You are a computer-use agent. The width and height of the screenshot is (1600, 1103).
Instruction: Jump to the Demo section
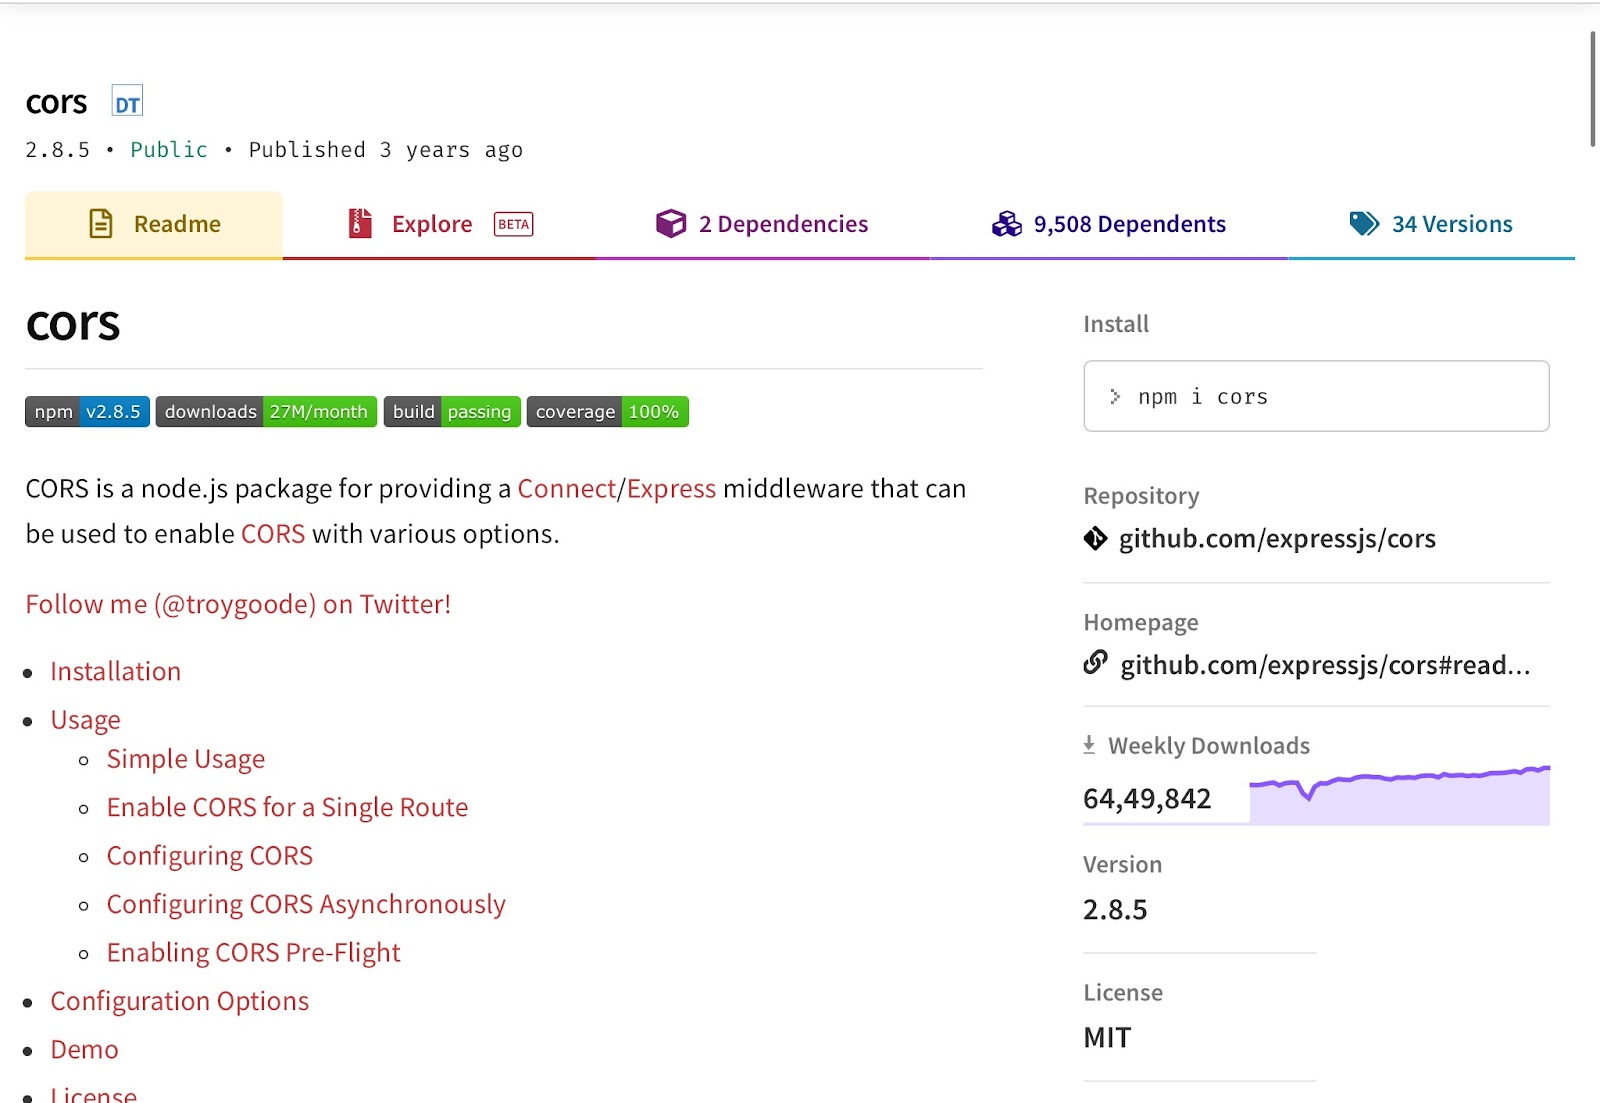pyautogui.click(x=85, y=1050)
